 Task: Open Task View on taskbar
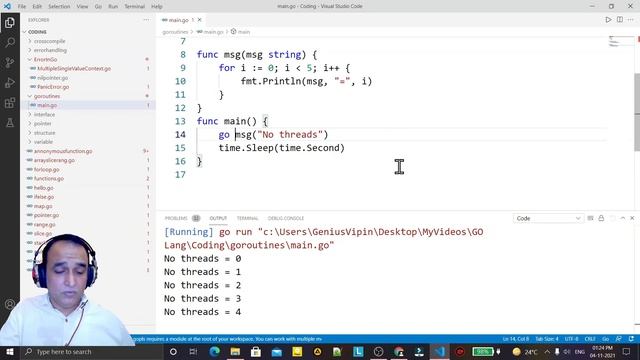click(193, 351)
